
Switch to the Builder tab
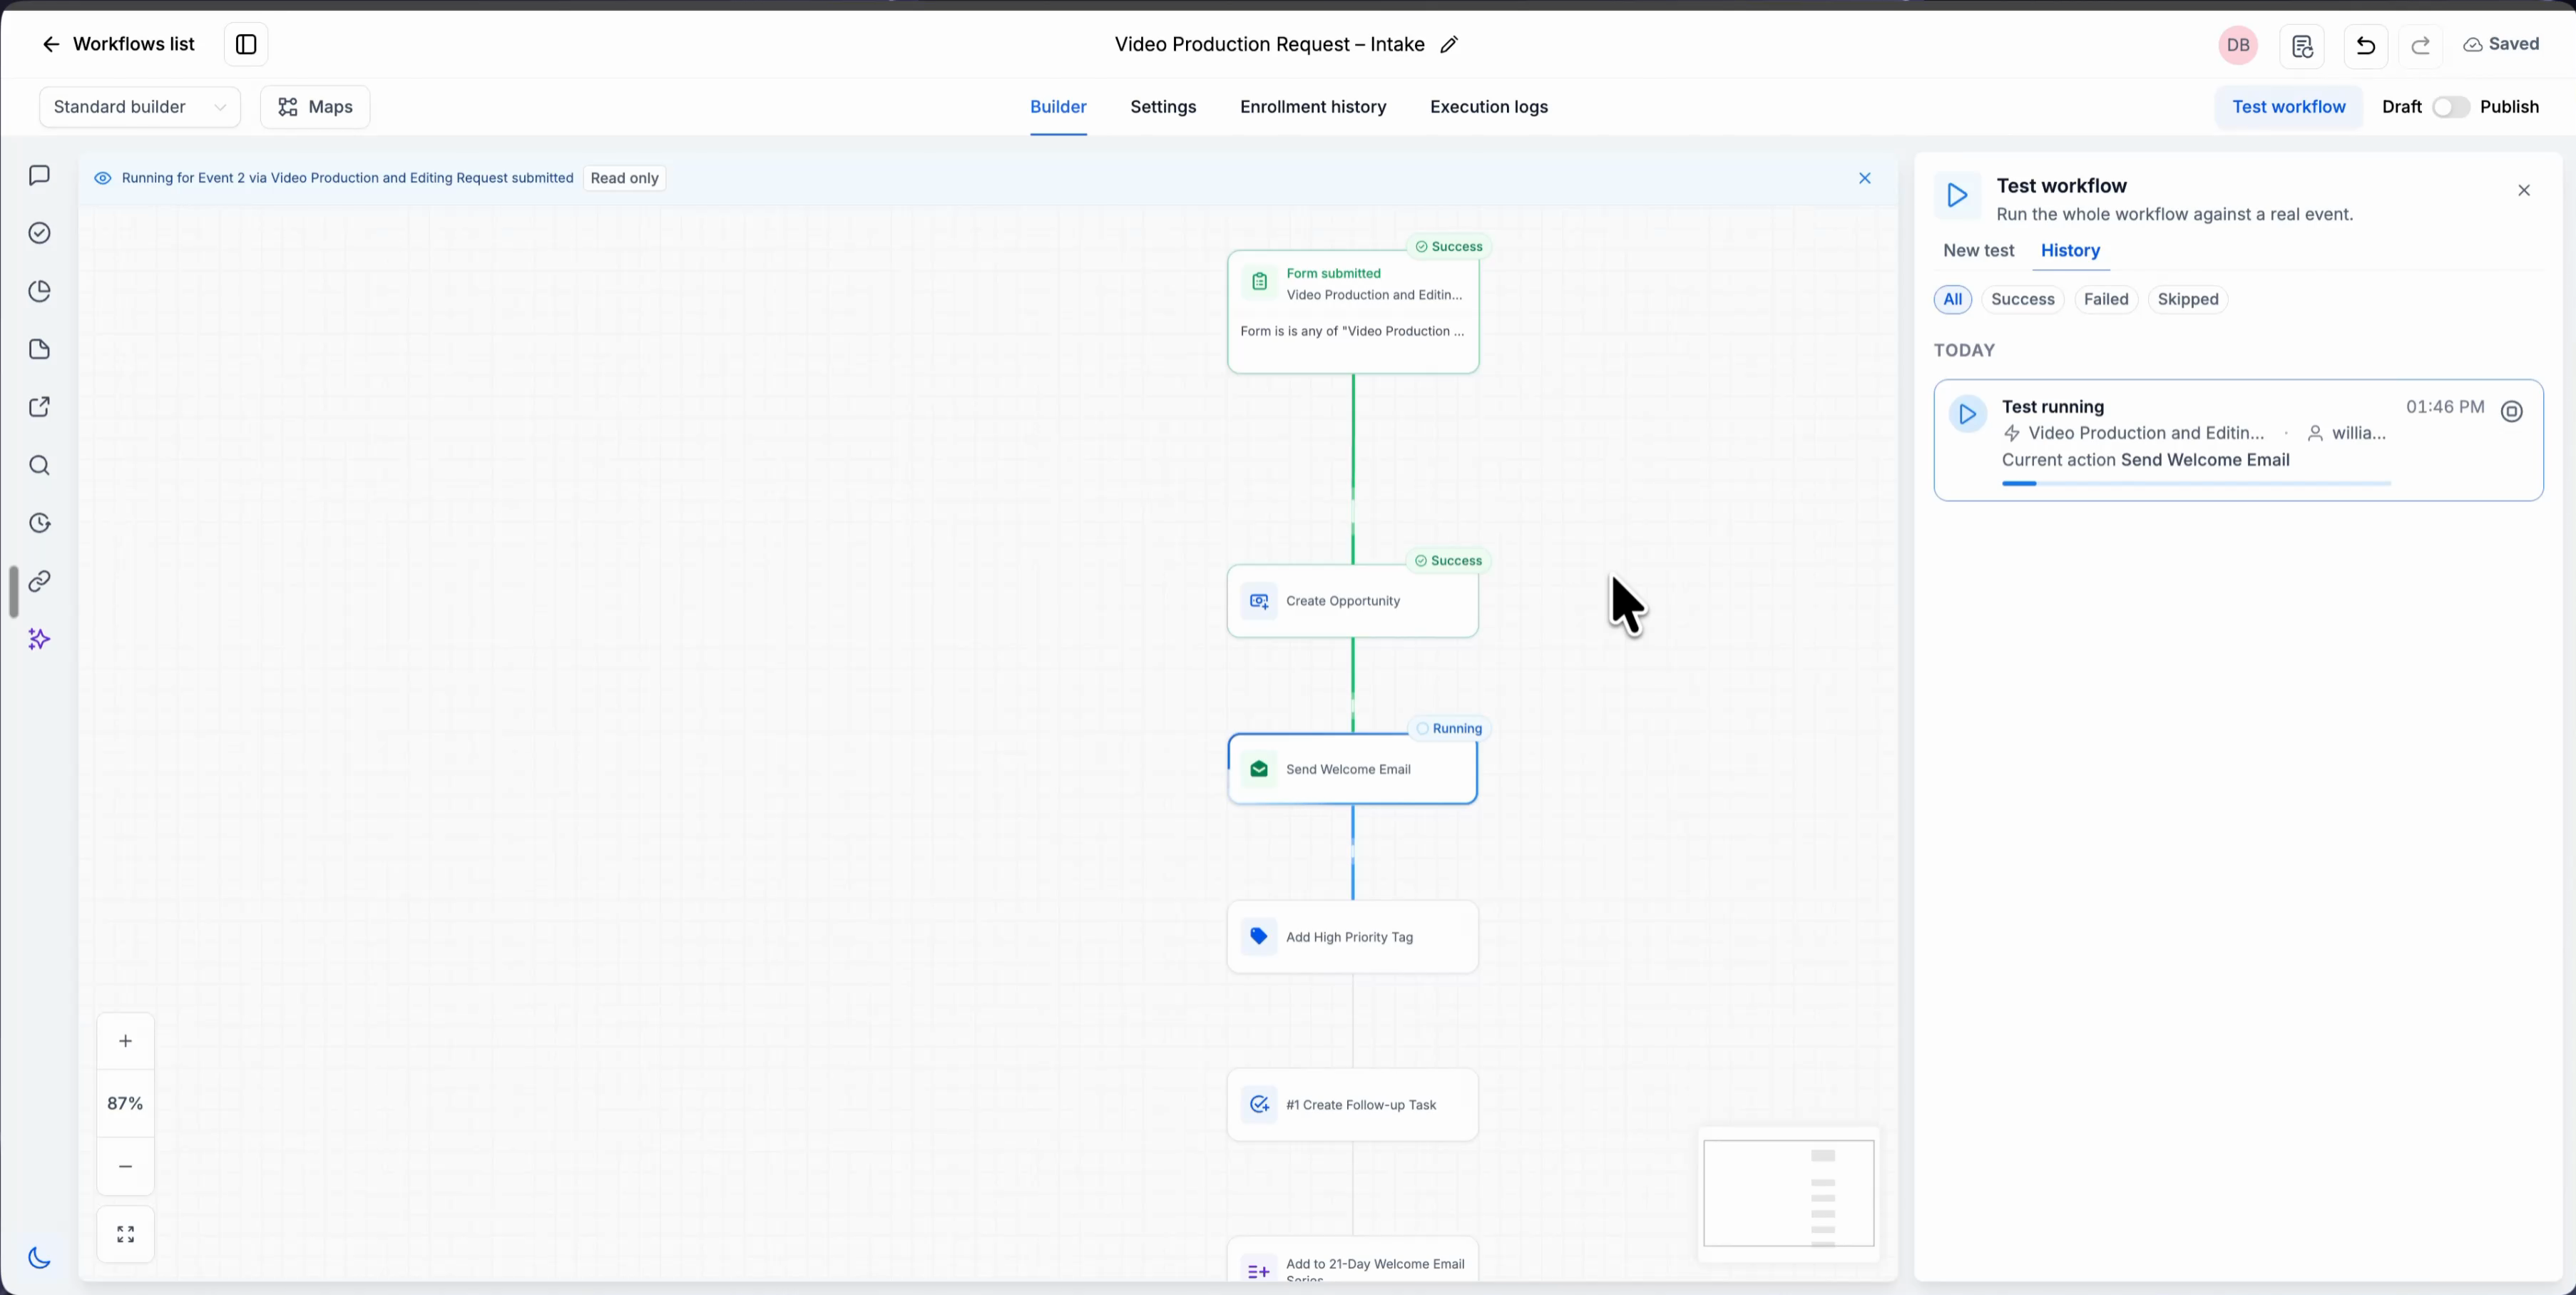point(1058,107)
